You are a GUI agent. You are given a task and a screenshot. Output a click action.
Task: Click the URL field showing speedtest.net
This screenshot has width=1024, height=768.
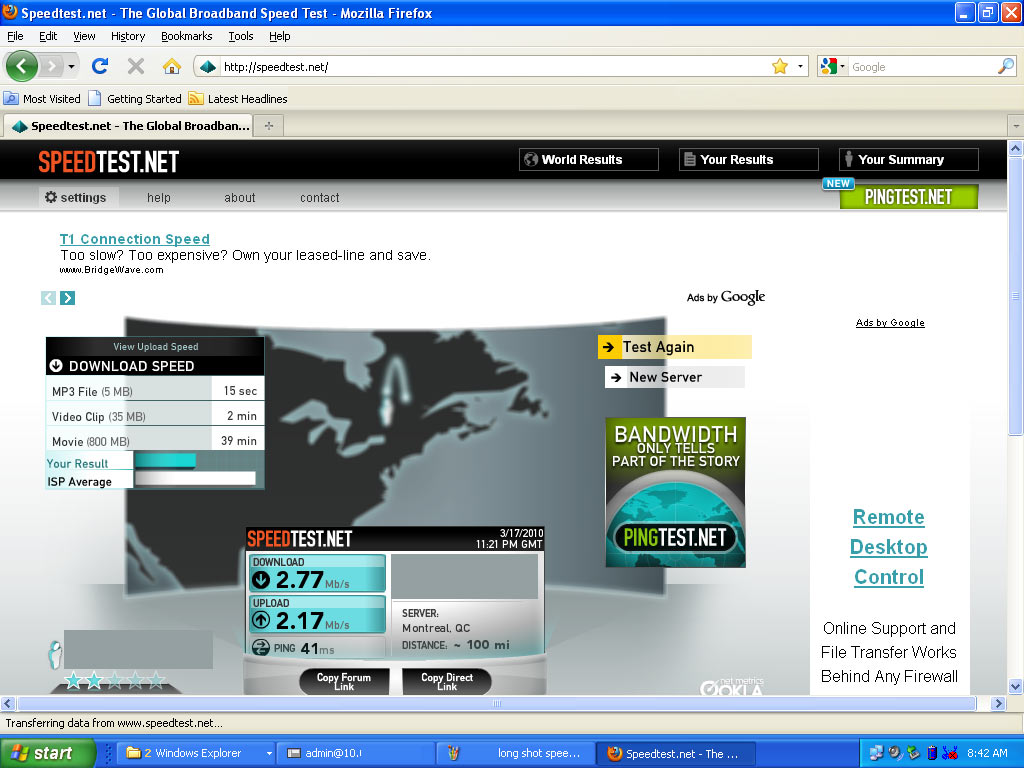coord(494,67)
